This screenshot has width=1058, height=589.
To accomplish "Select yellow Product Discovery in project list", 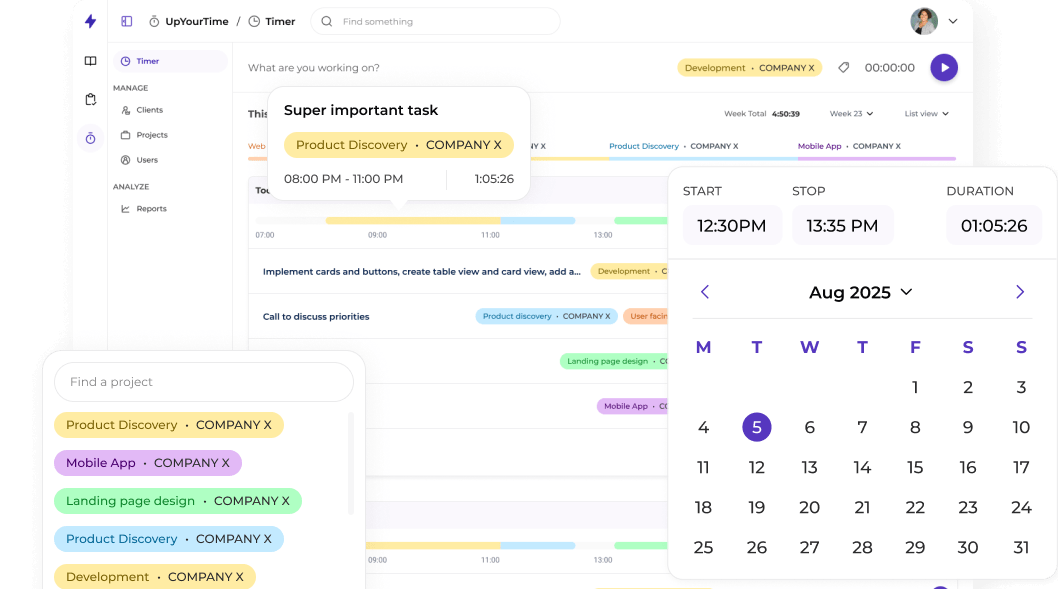I will coord(169,425).
